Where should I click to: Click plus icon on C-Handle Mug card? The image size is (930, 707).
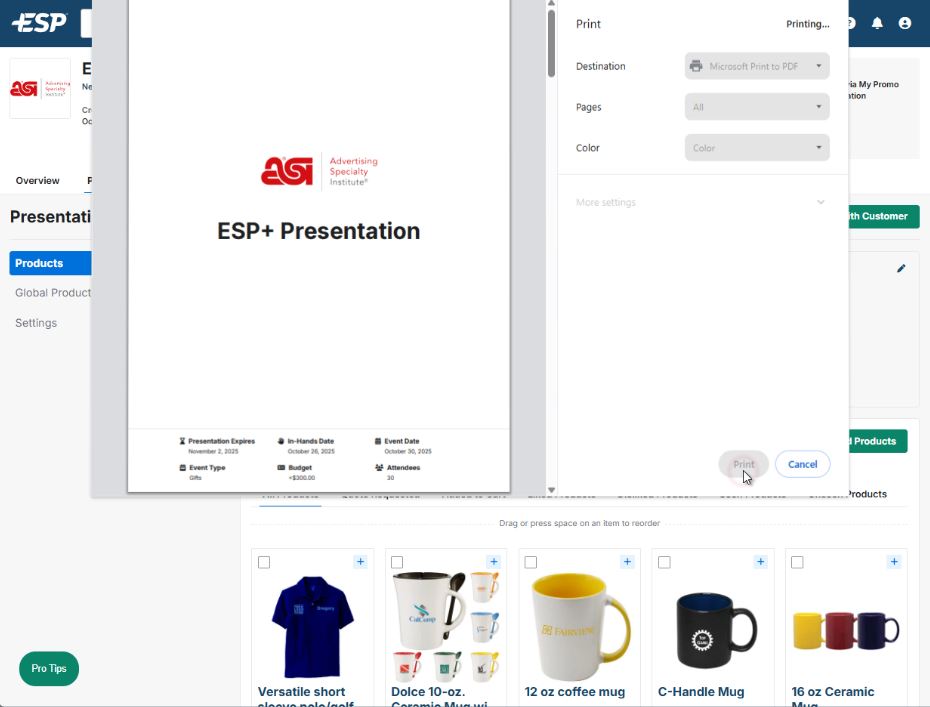coord(760,562)
